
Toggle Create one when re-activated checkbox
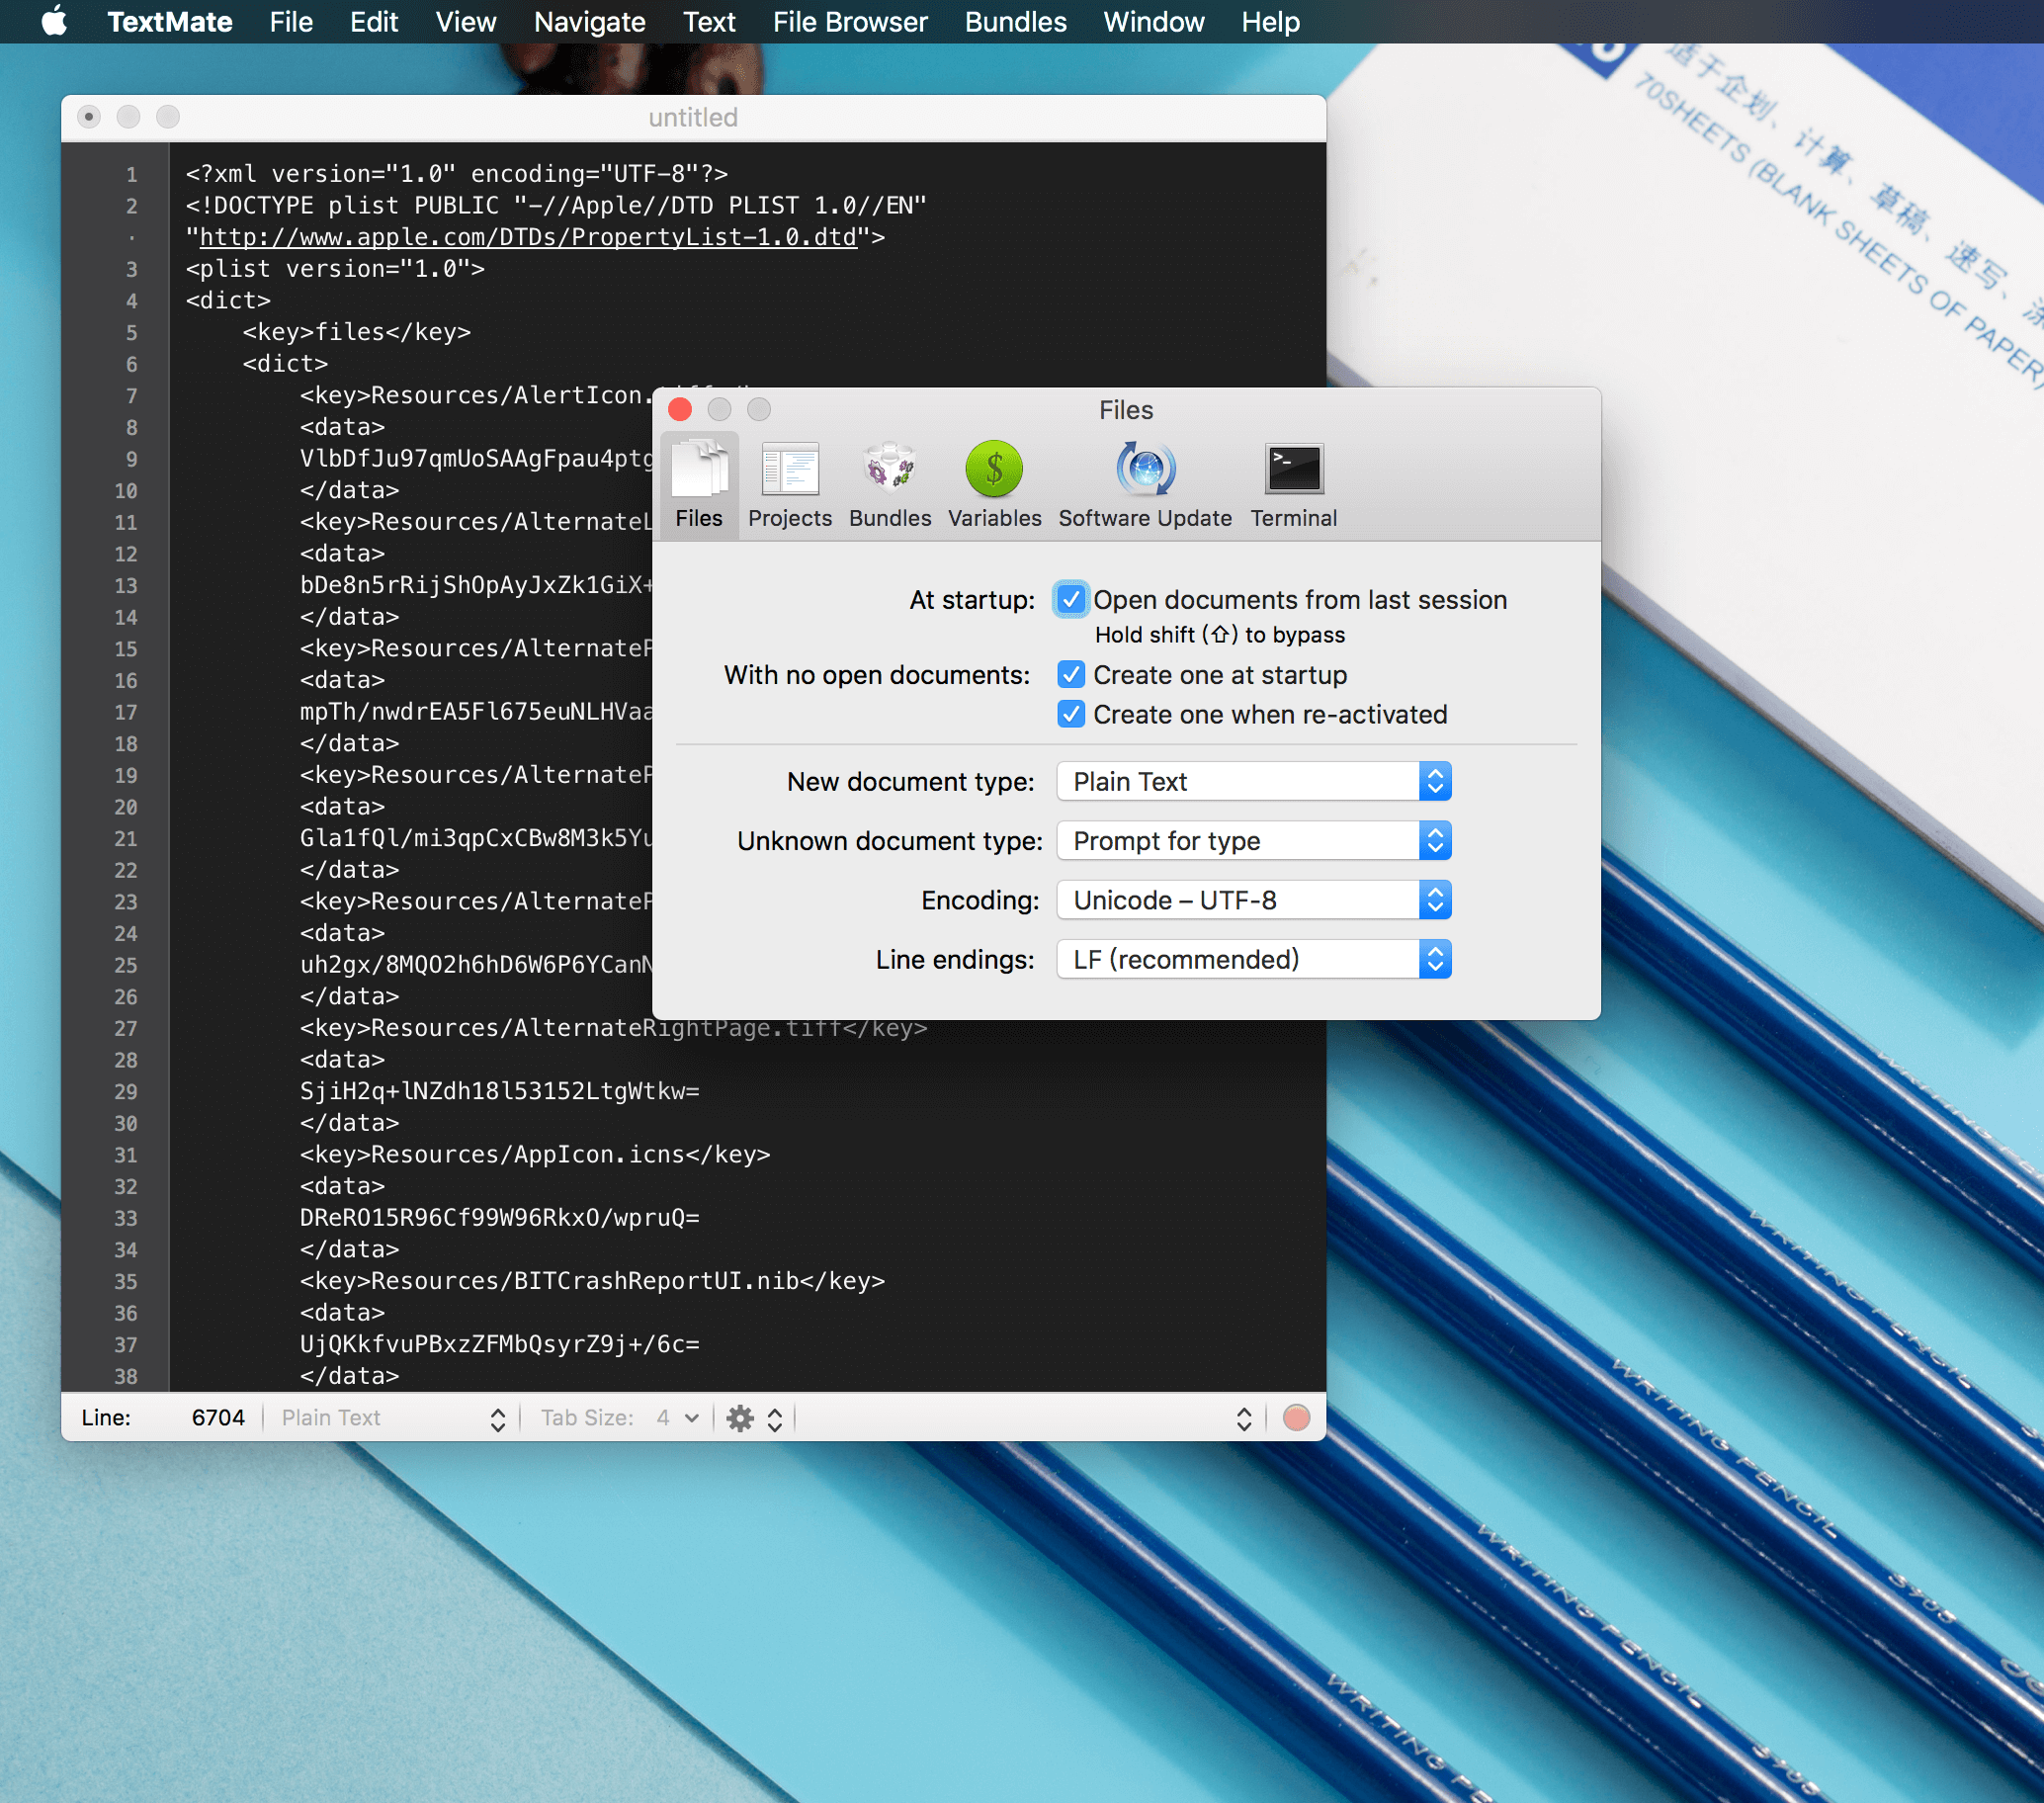pos(1071,714)
